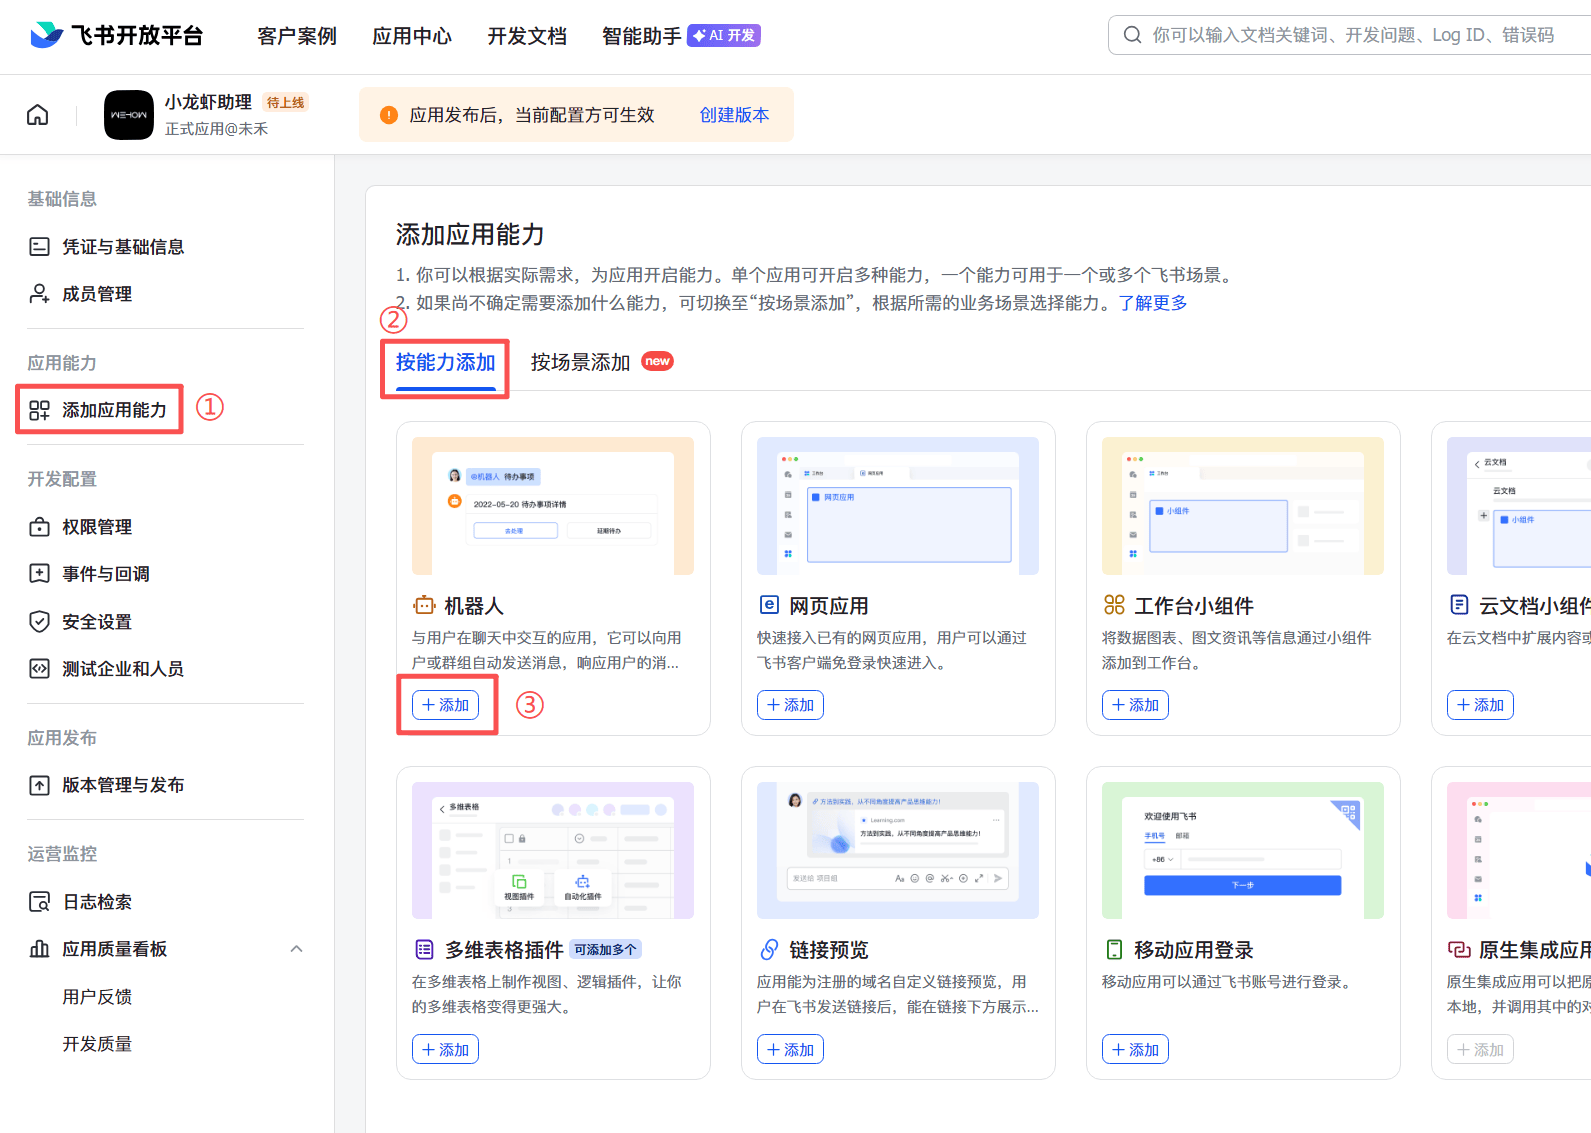
Task: Click the doc icon beside 云文档小组件
Action: click(1459, 605)
